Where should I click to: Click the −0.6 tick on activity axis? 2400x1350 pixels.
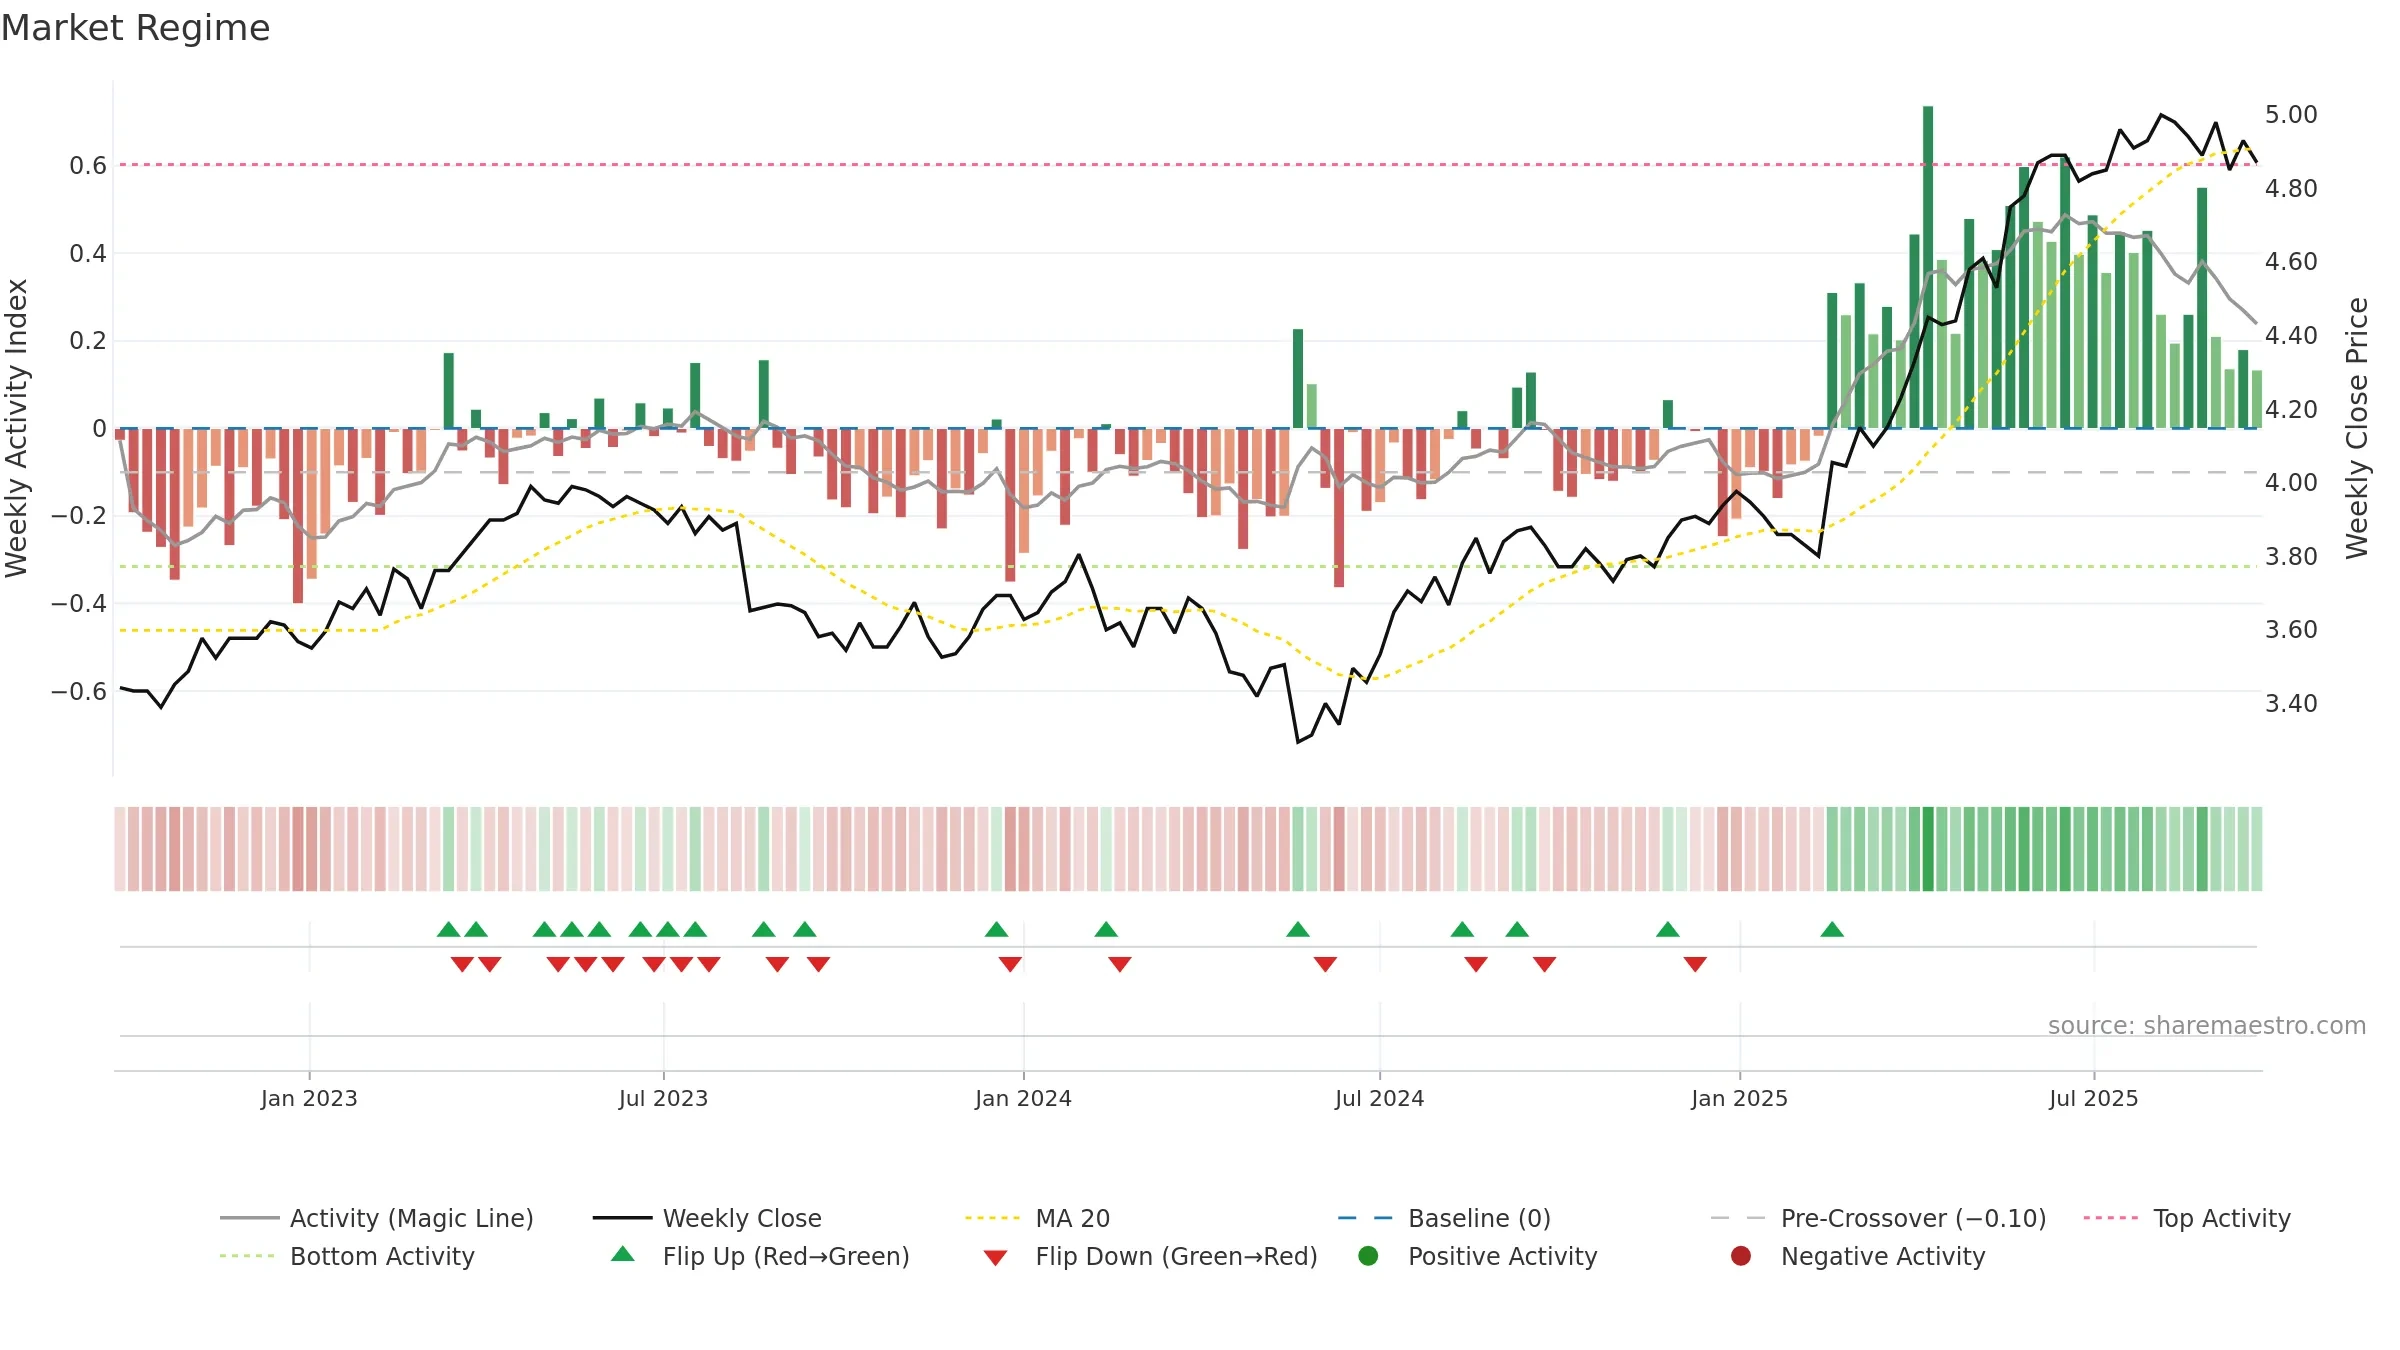(x=78, y=691)
